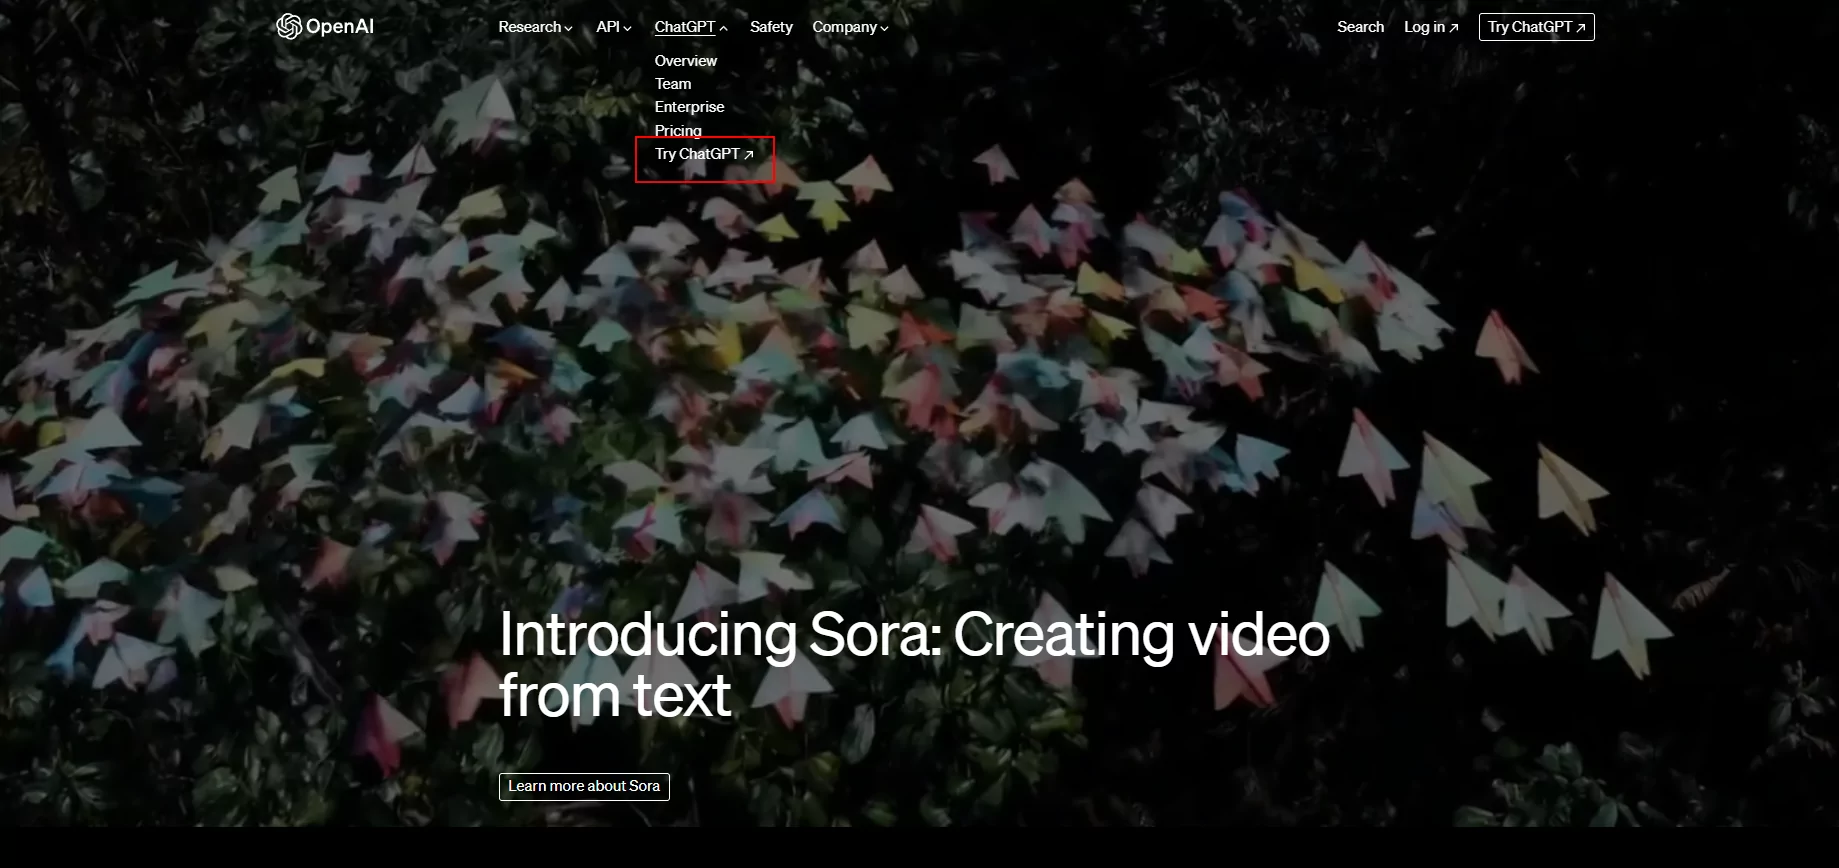Open Search in the top navigation
This screenshot has width=1839, height=868.
[1360, 27]
